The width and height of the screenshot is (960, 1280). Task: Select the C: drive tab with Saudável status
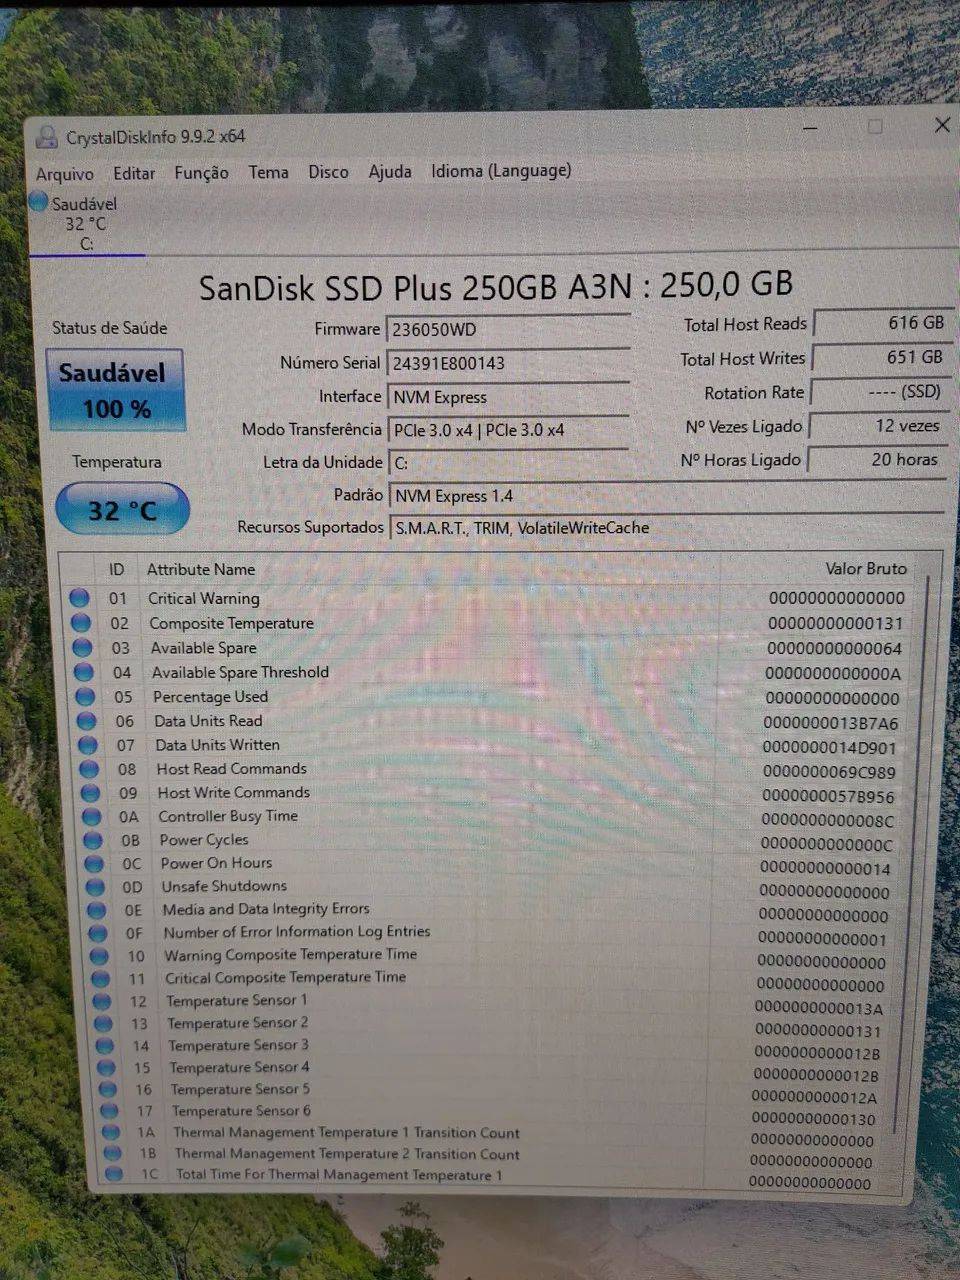(x=86, y=223)
